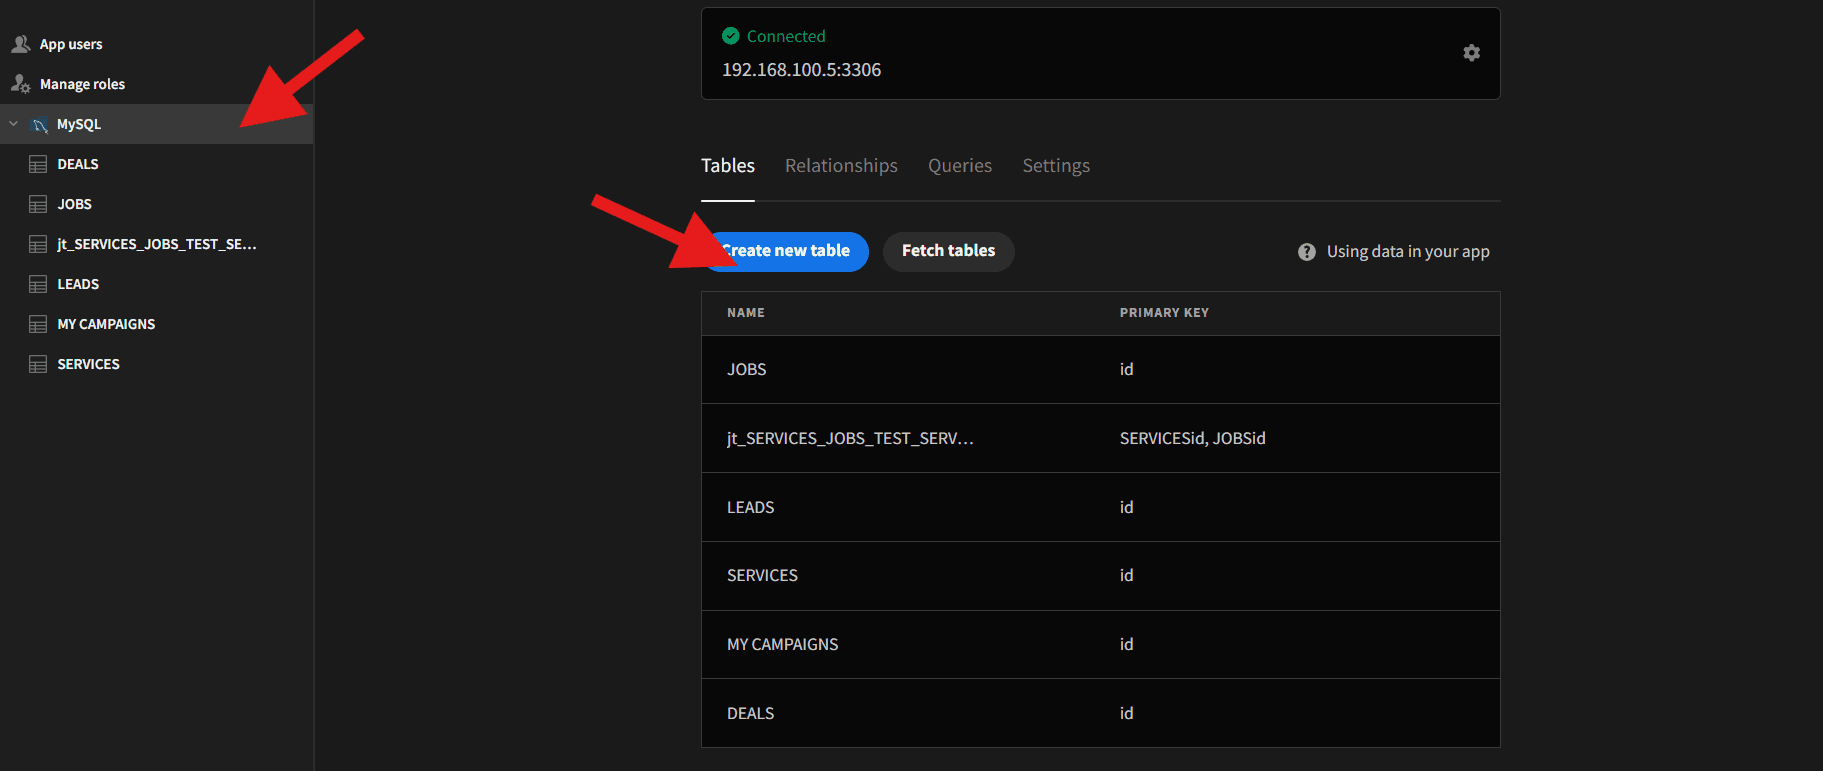The image size is (1823, 771).
Task: Select MySQL datasource in sidebar
Action: click(x=156, y=124)
